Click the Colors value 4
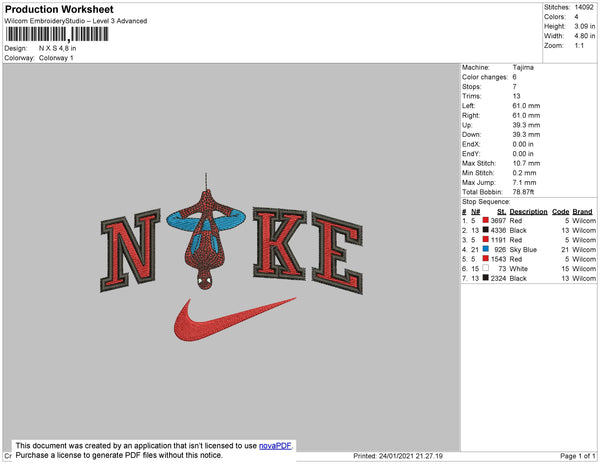 click(576, 17)
